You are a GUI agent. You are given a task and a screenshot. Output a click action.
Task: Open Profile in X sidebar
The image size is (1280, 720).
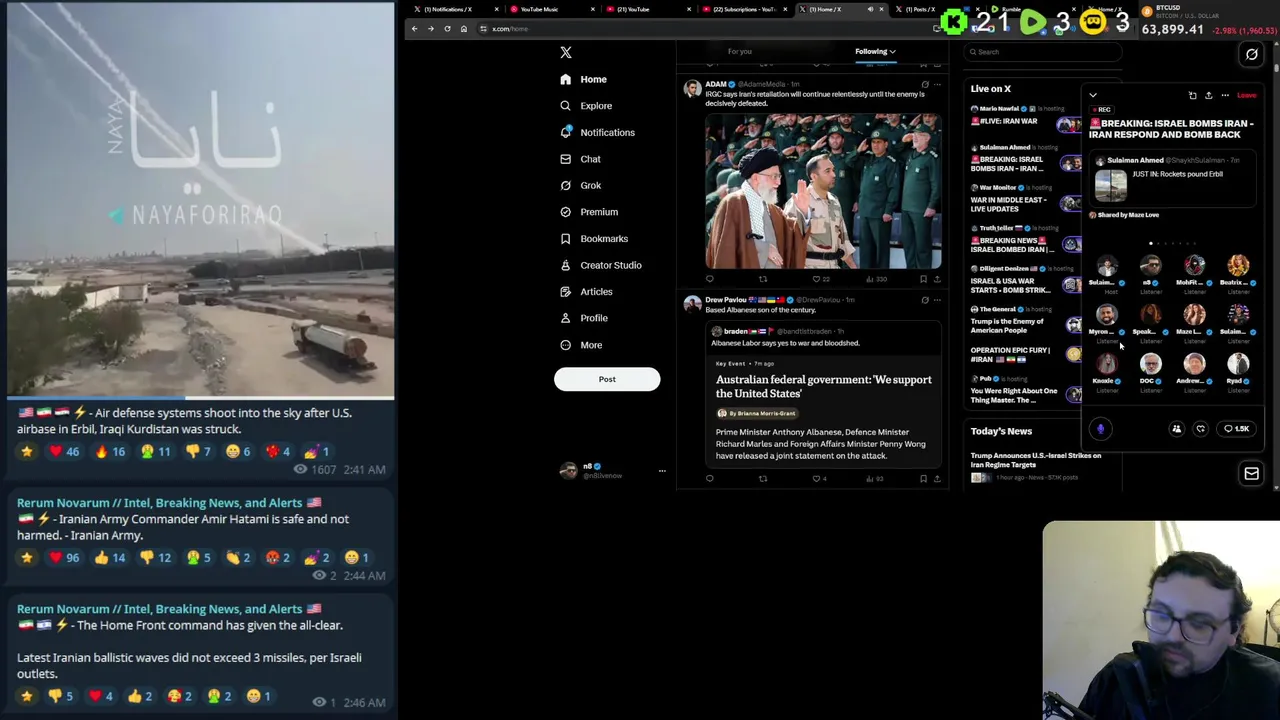coord(584,318)
